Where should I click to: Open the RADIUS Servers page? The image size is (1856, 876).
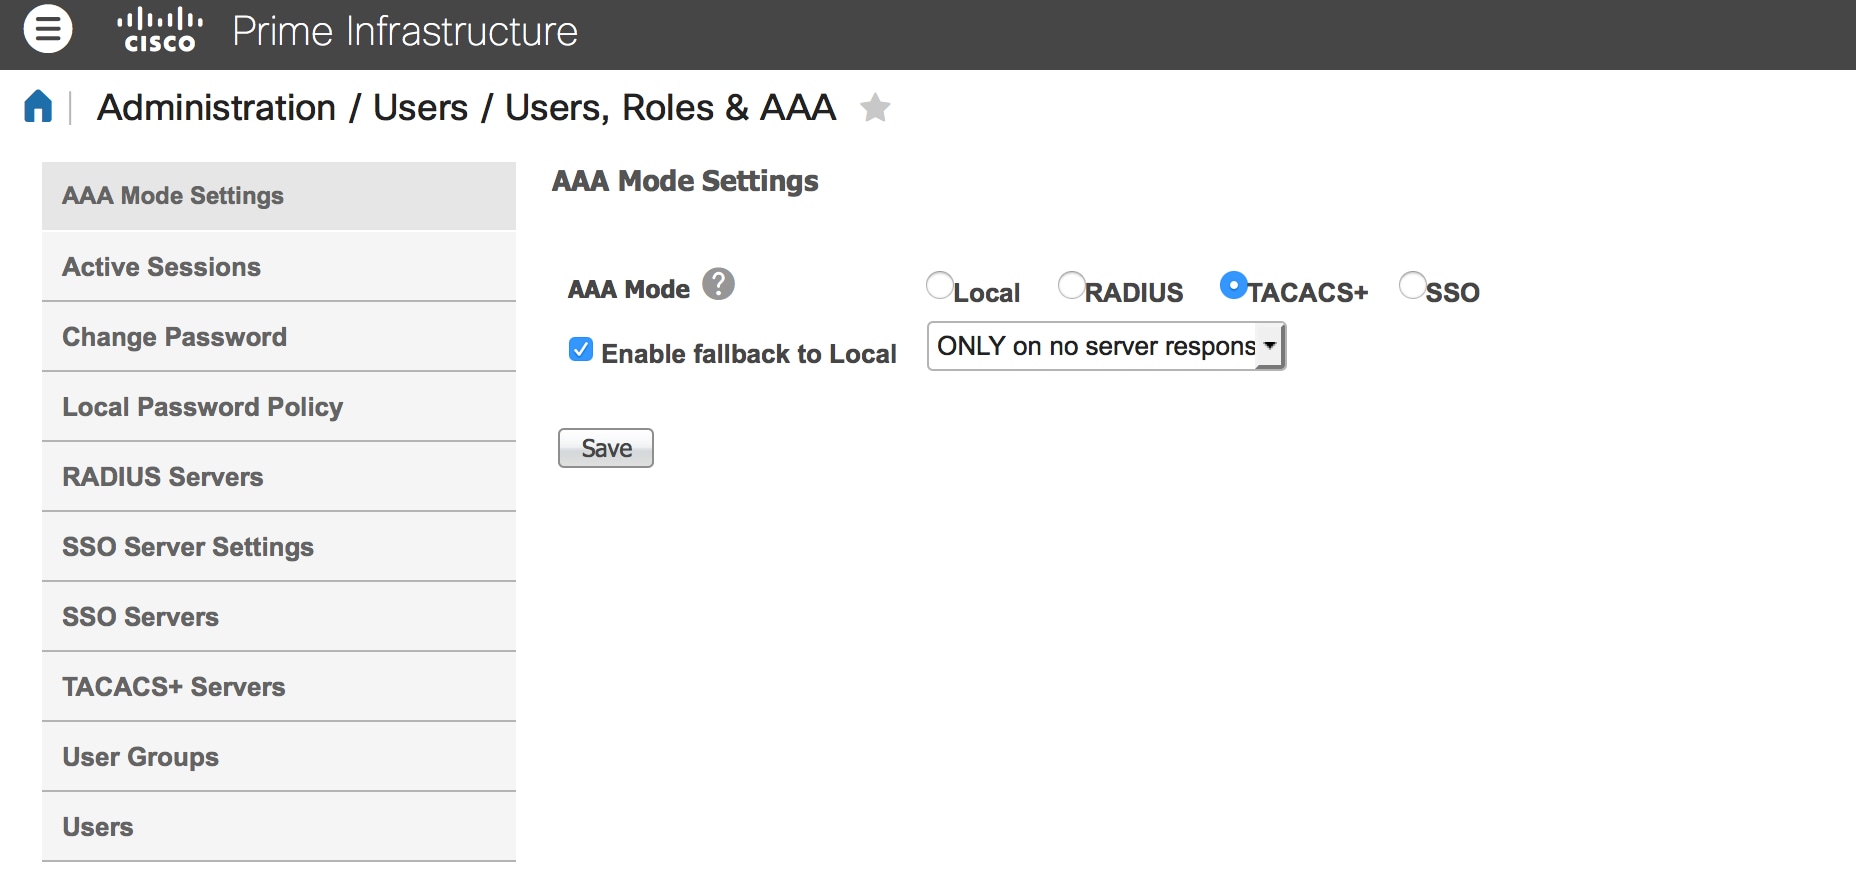pos(279,477)
